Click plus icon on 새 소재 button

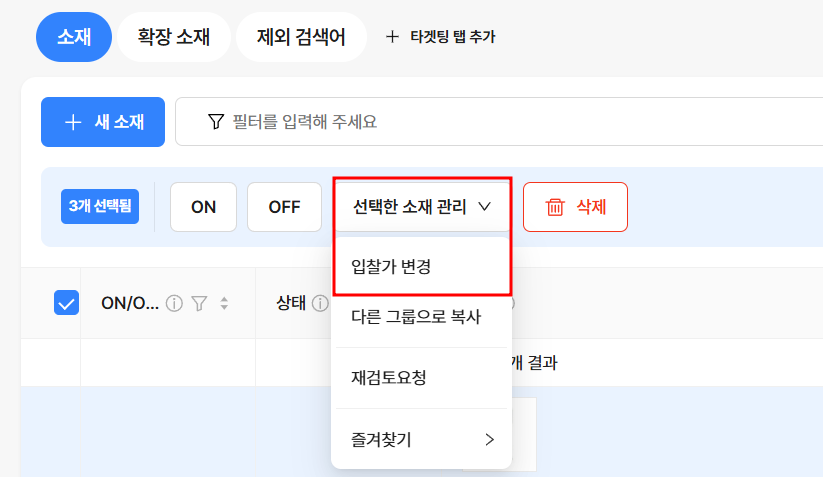[73, 122]
